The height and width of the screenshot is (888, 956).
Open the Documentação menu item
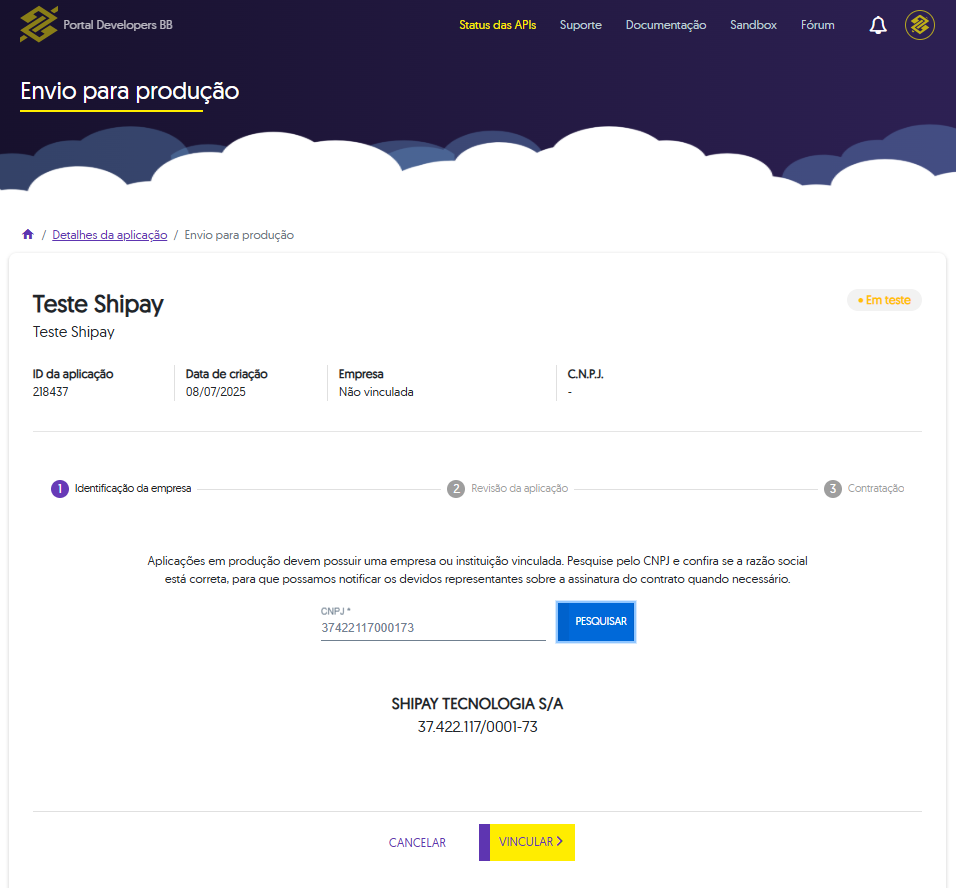666,25
